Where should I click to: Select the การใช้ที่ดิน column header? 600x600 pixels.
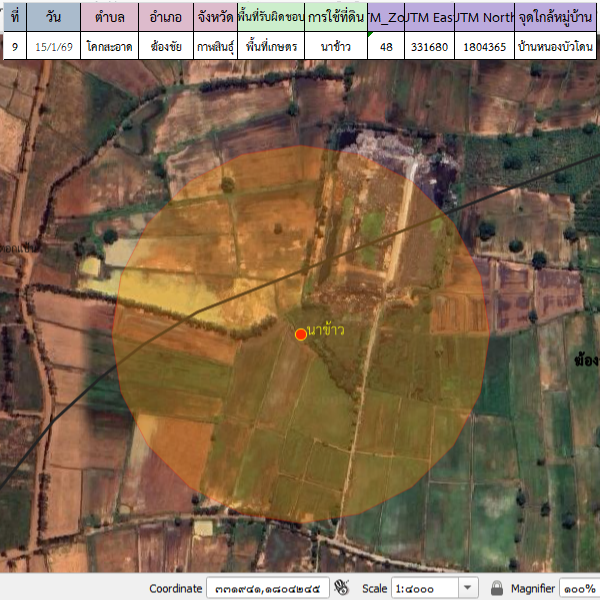click(x=337, y=18)
